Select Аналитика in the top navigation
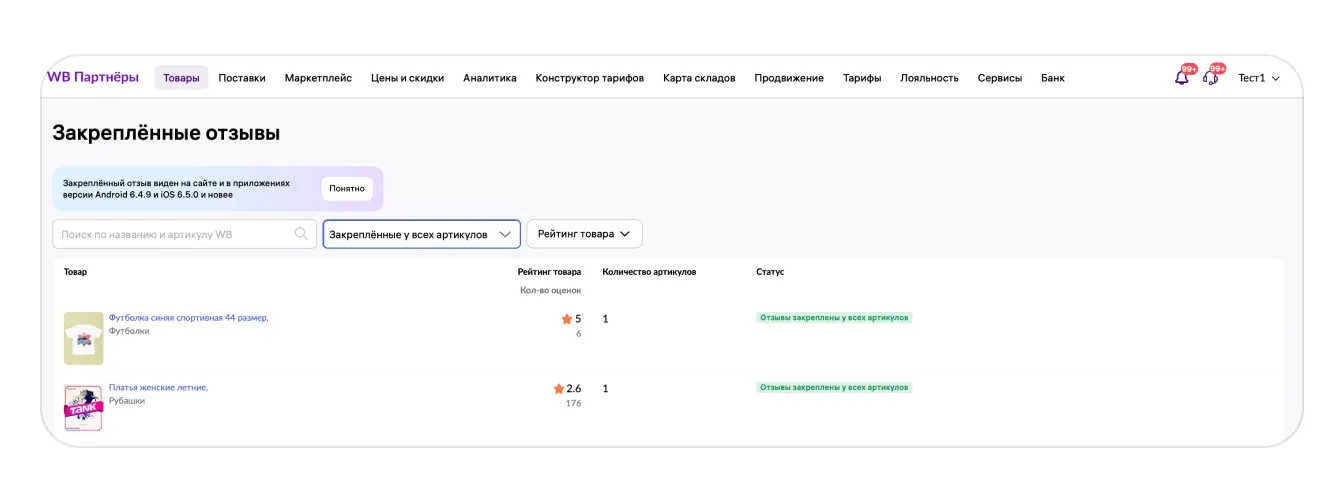The image size is (1344, 502). coord(490,78)
